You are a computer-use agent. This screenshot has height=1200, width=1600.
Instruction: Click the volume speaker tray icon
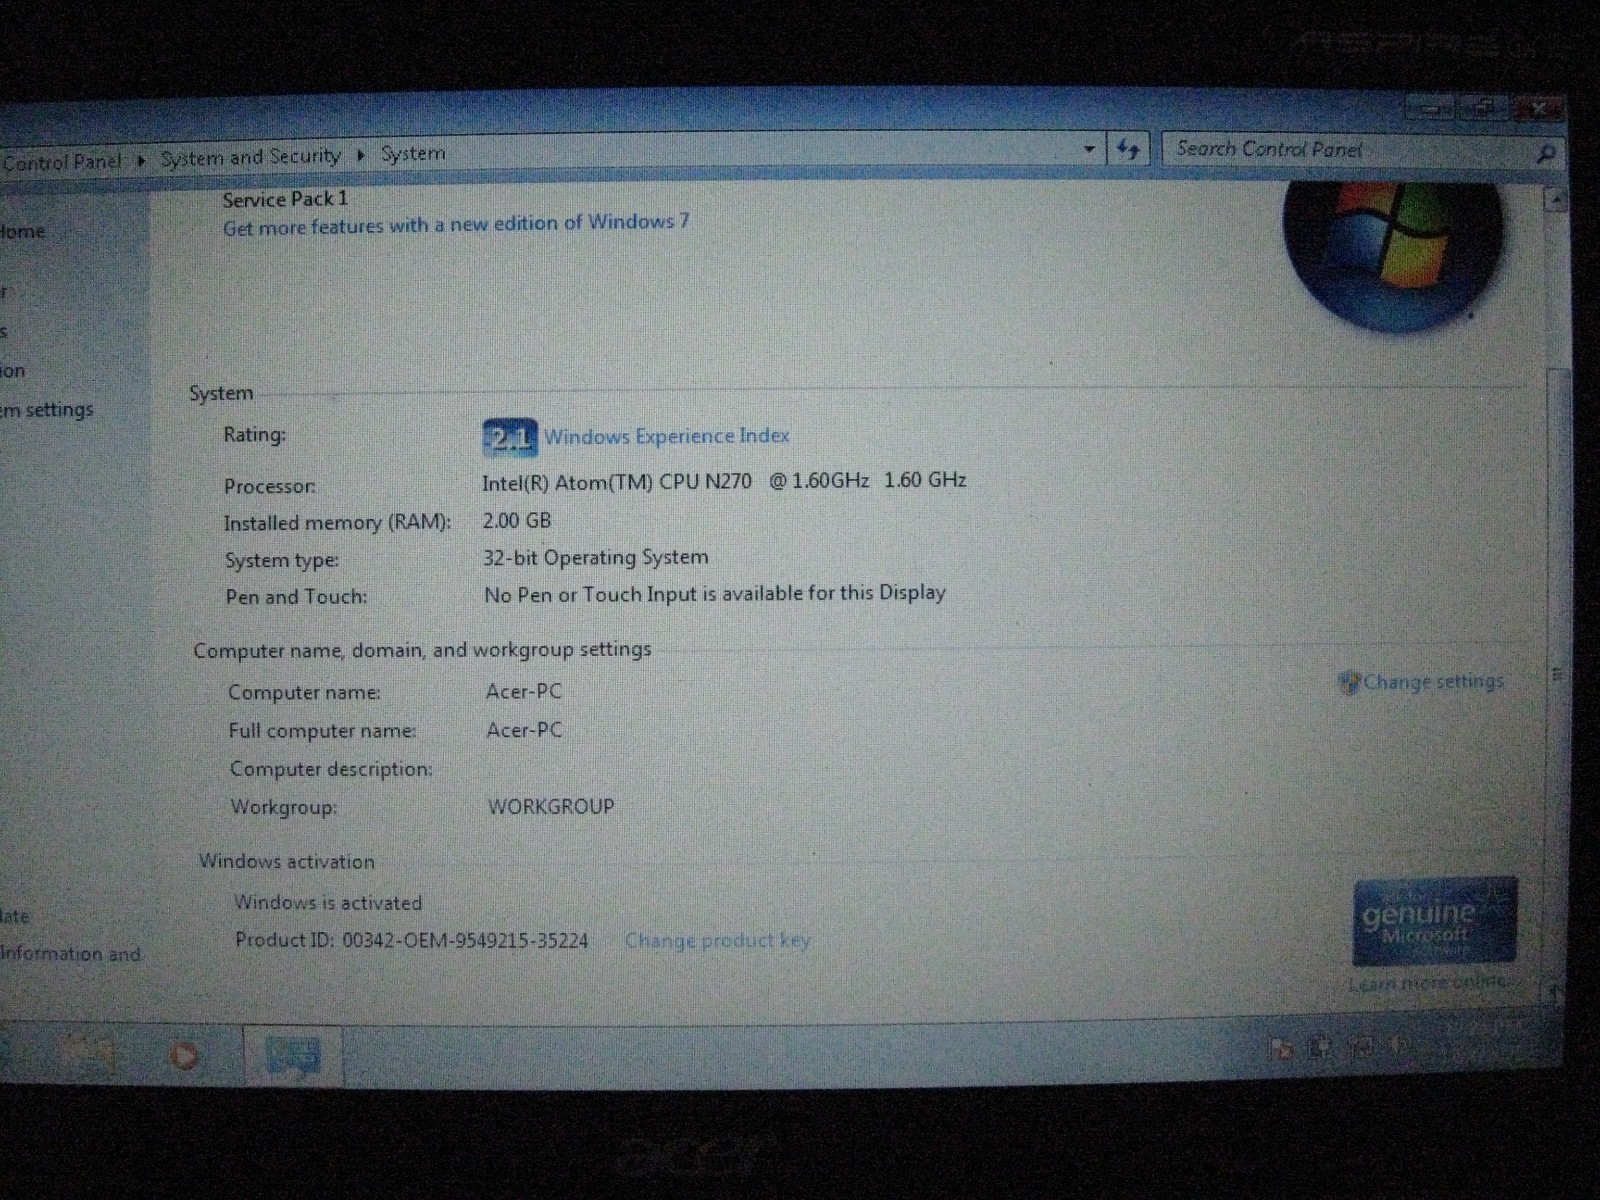coord(1401,1046)
